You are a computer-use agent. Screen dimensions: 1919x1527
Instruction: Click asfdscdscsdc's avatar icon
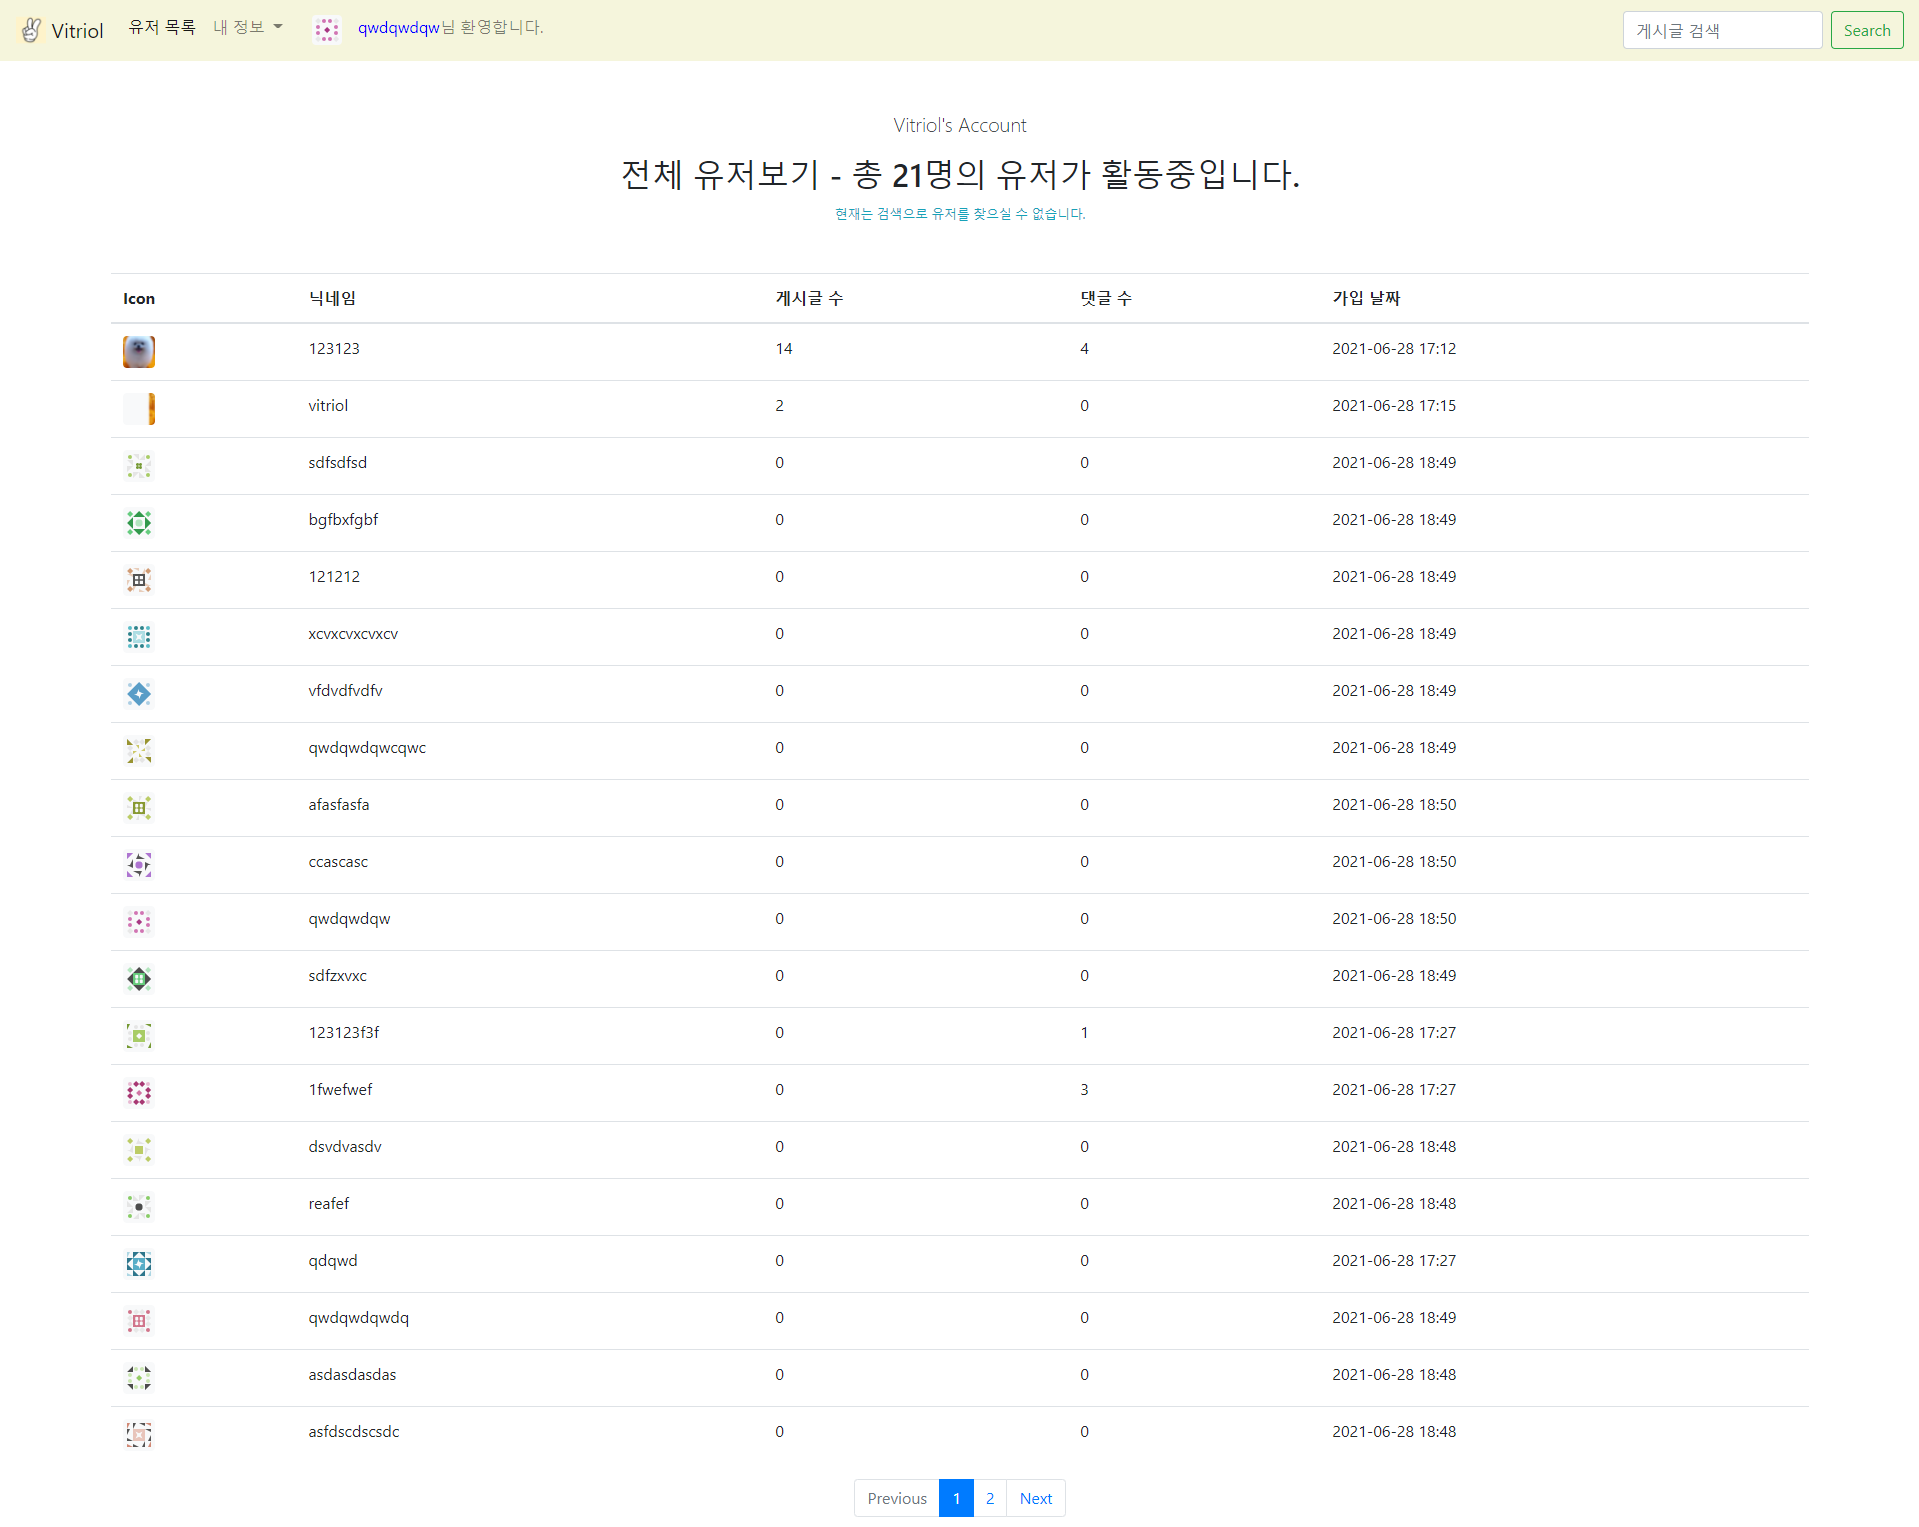139,1434
